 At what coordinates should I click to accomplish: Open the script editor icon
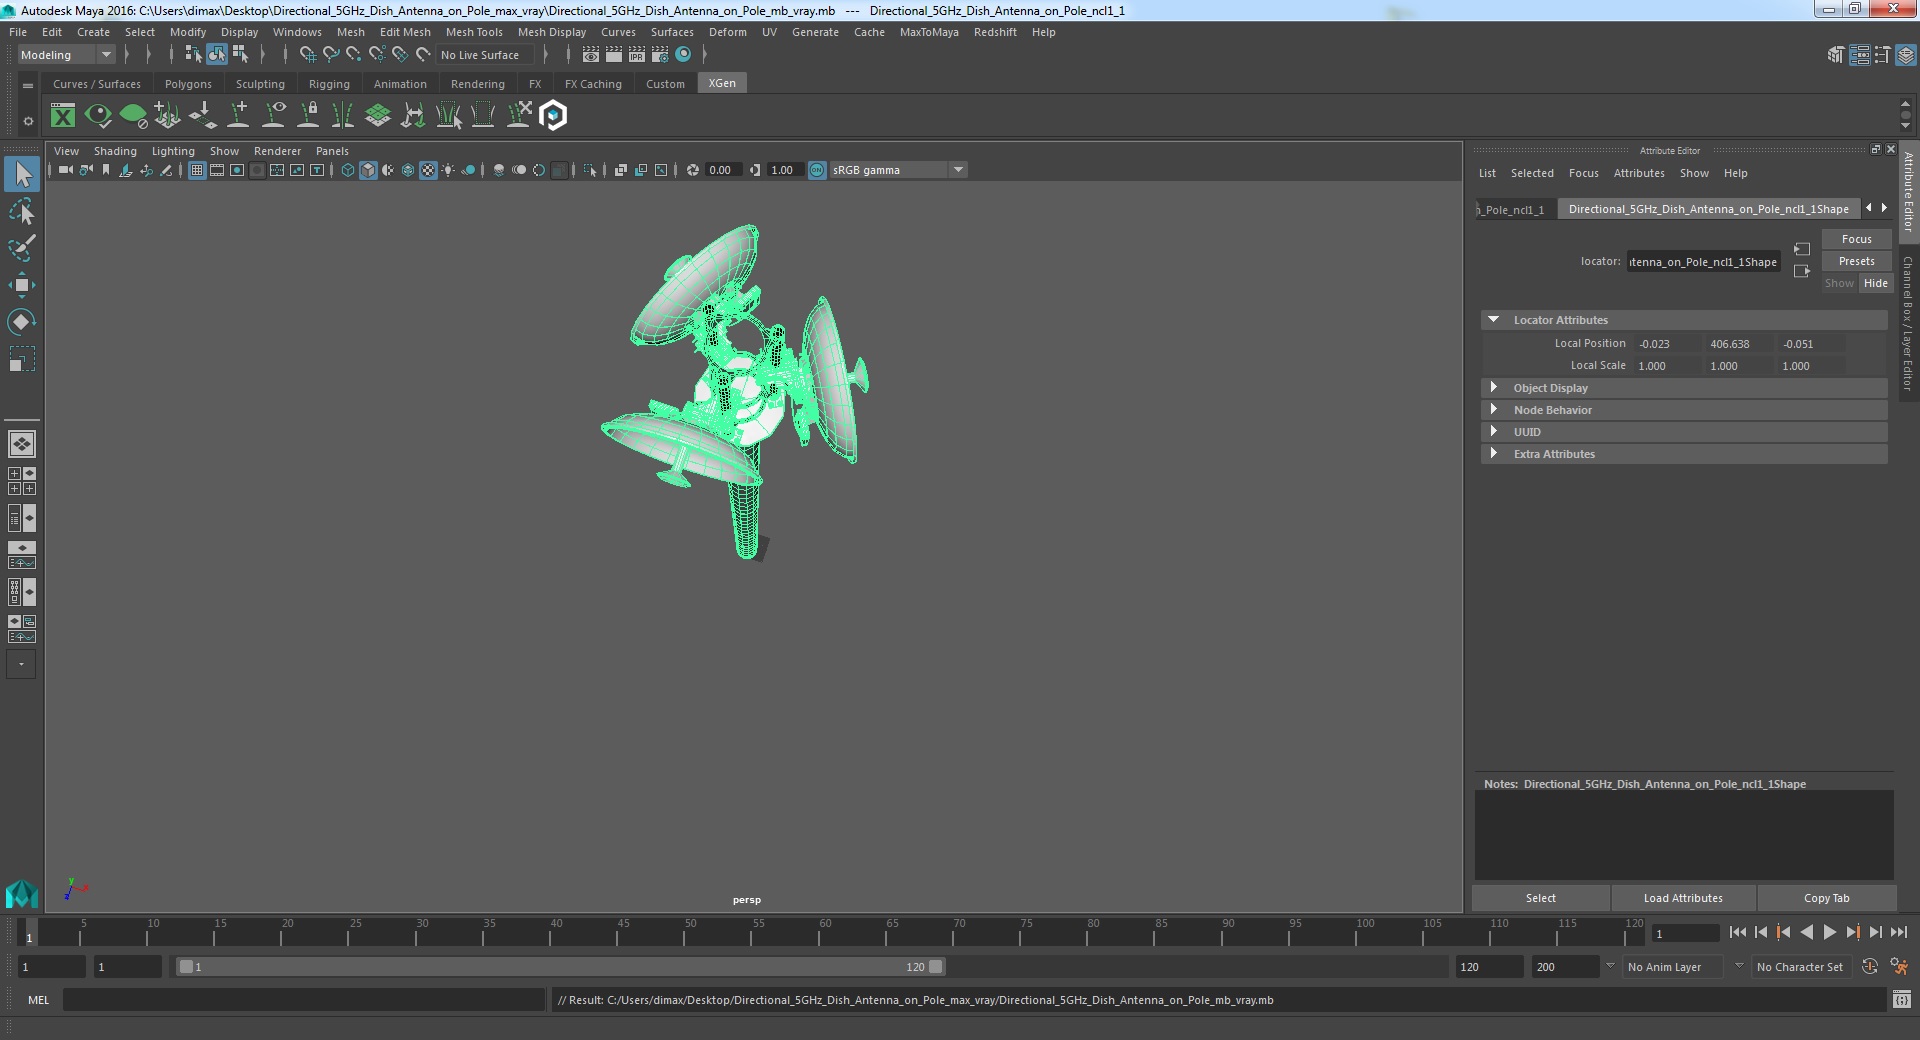1901,999
